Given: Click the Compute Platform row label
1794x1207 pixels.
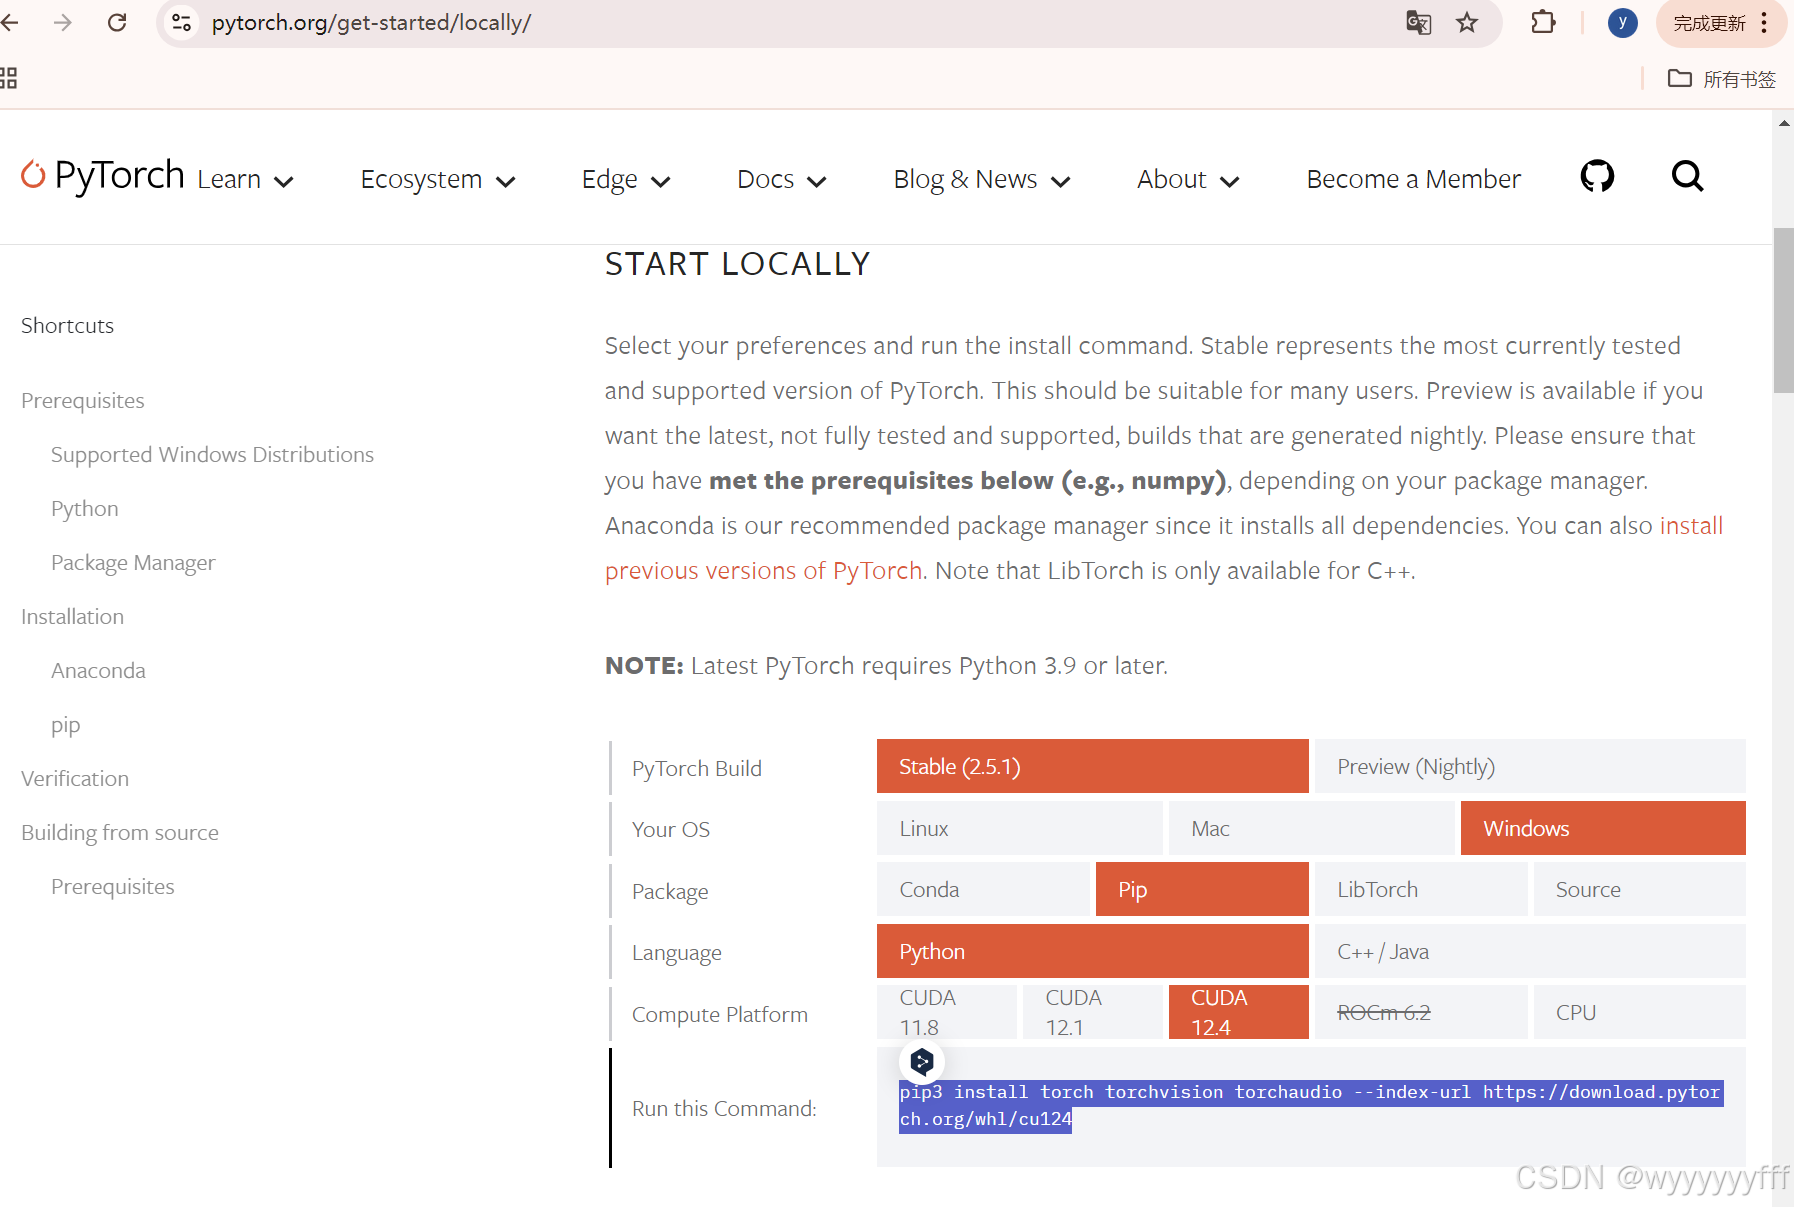Looking at the screenshot, I should [720, 1014].
